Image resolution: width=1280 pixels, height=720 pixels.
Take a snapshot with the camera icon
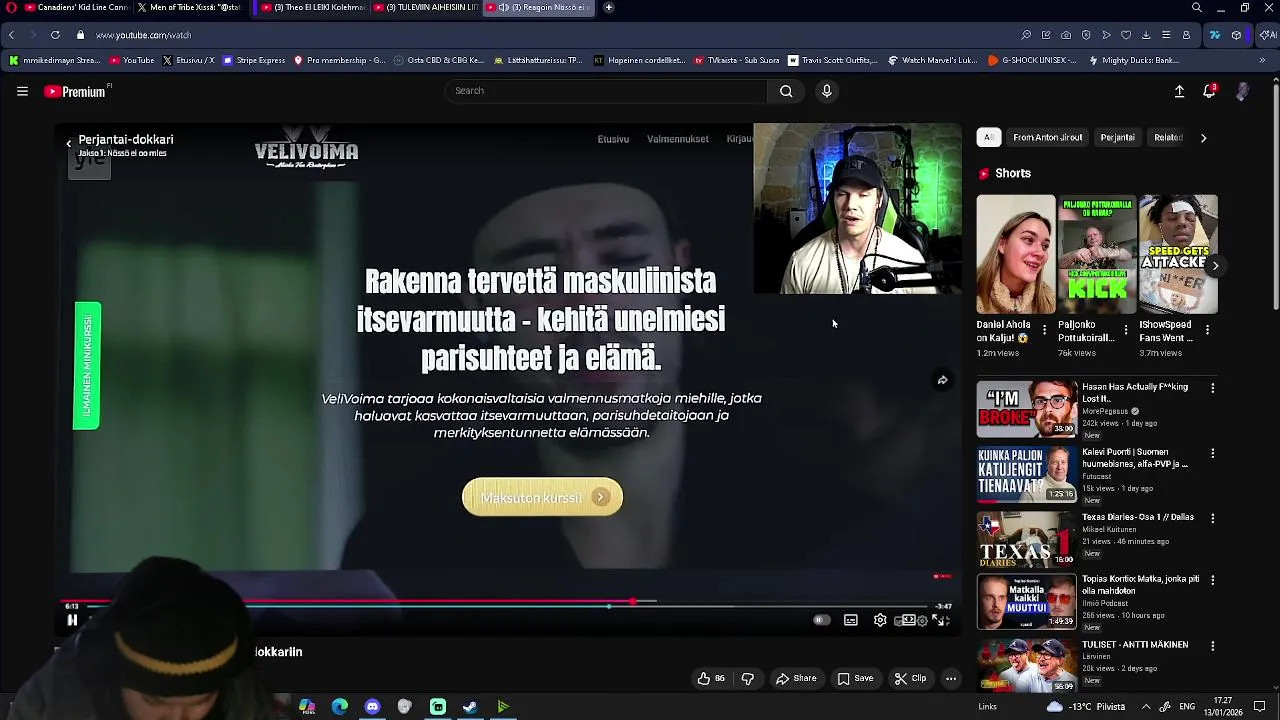coord(1066,35)
